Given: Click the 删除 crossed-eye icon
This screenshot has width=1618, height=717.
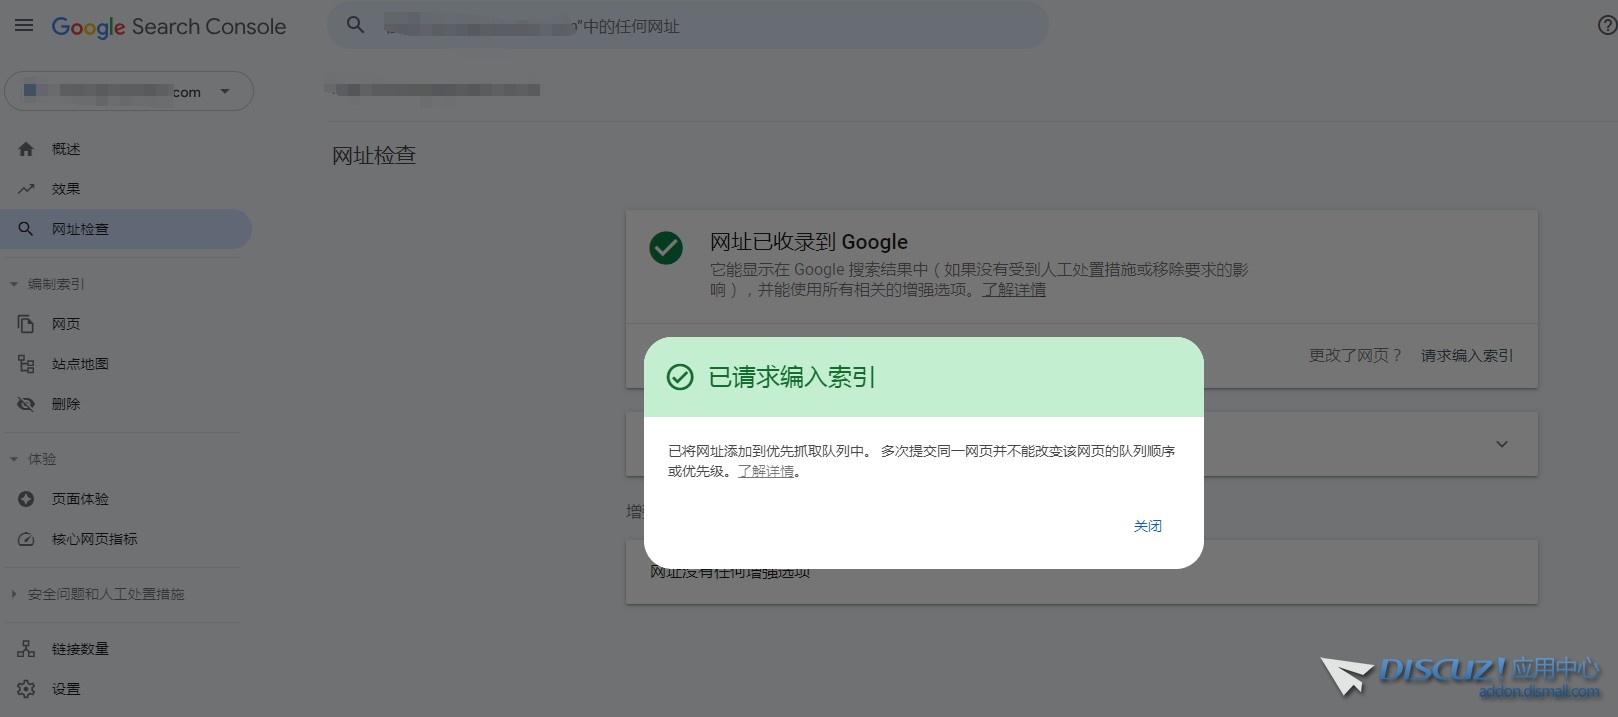Looking at the screenshot, I should [26, 404].
